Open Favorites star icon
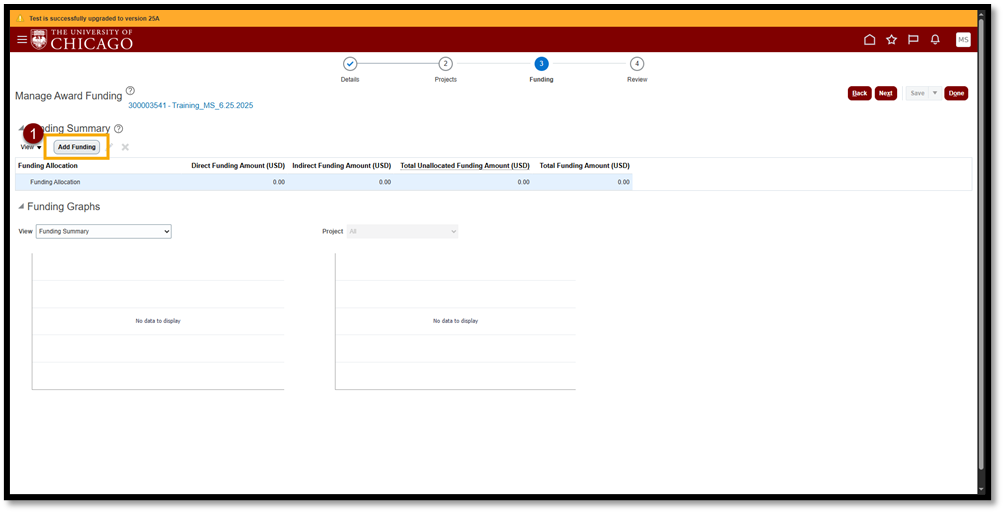Image resolution: width=1004 pixels, height=513 pixels. (x=891, y=40)
